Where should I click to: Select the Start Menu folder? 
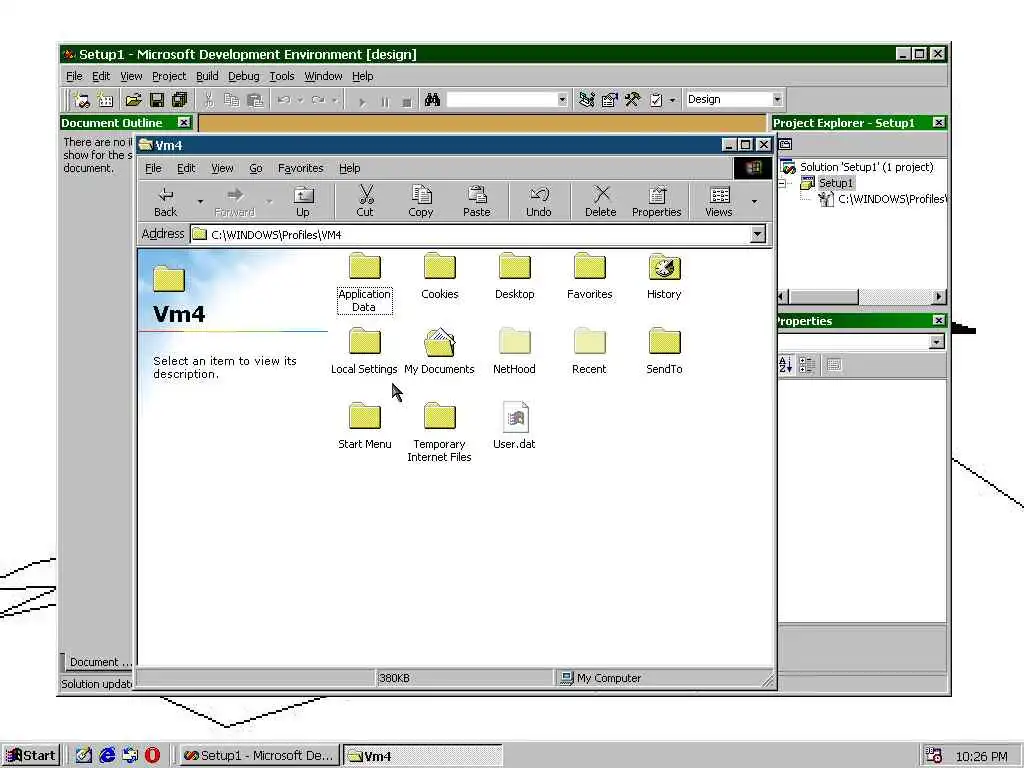click(x=364, y=426)
